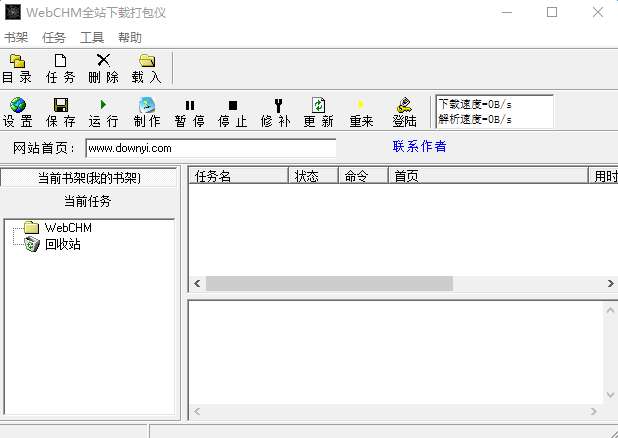Click the 网站首页 URL input field
618x438 pixels.
pos(211,148)
